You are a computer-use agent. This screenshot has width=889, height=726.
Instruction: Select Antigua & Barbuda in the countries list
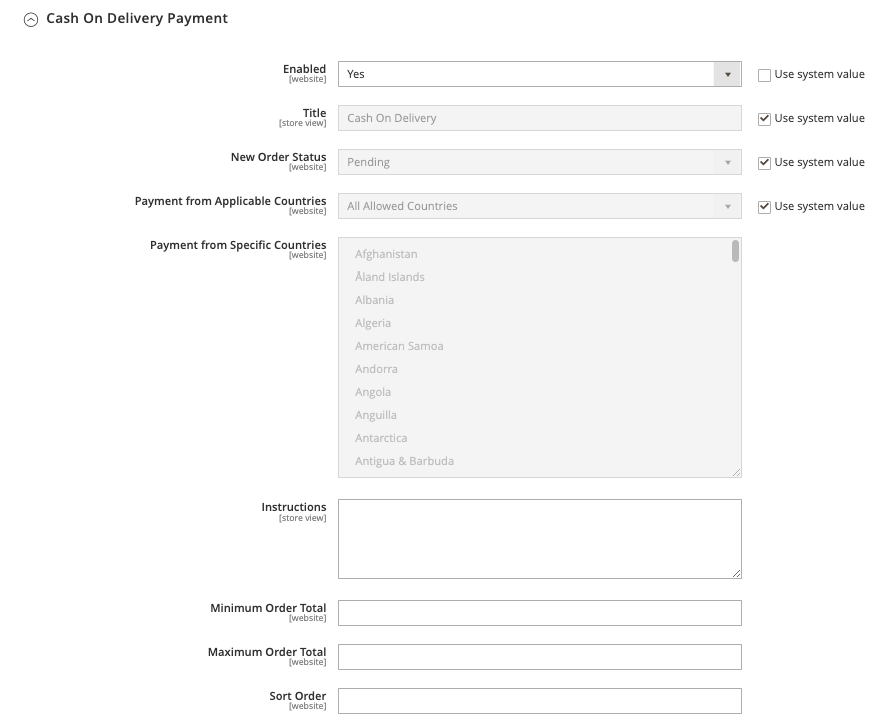click(404, 461)
